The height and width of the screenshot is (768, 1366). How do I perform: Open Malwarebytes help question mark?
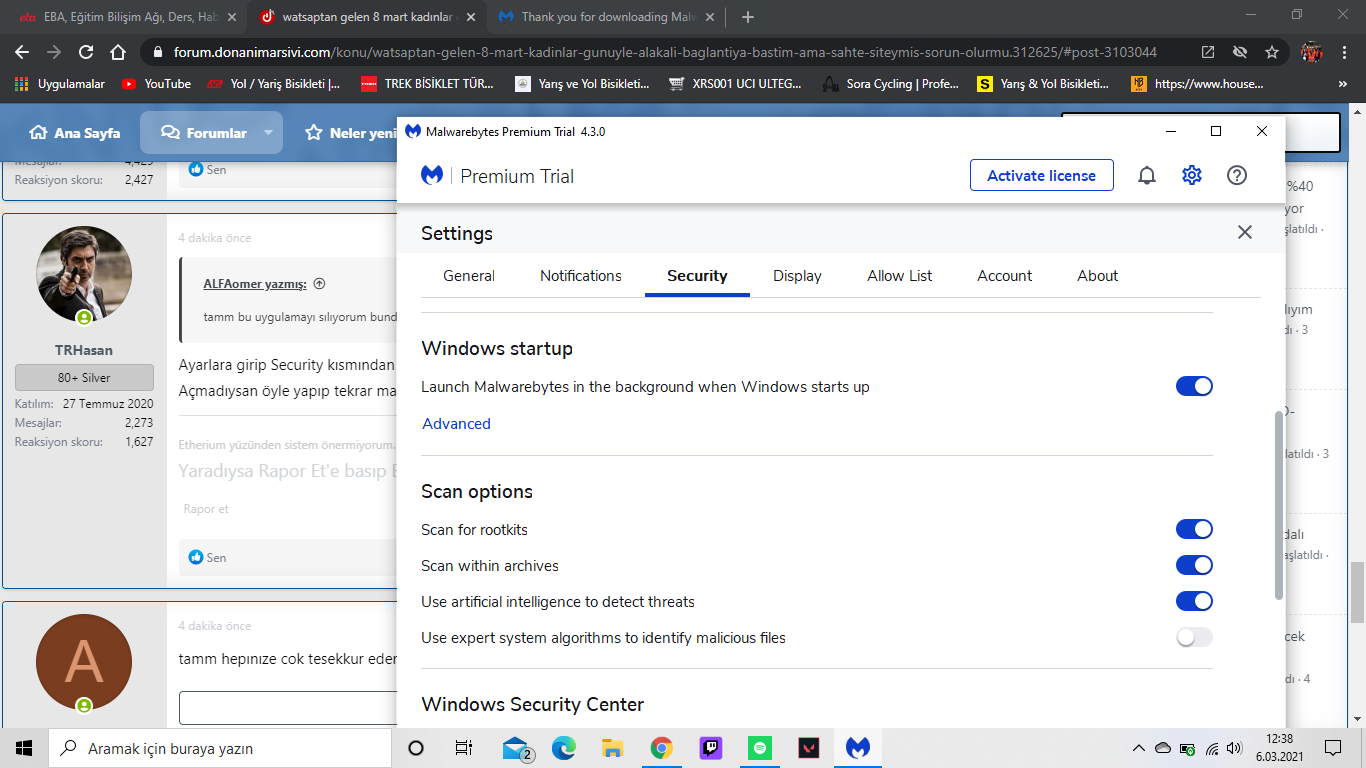pos(1237,175)
